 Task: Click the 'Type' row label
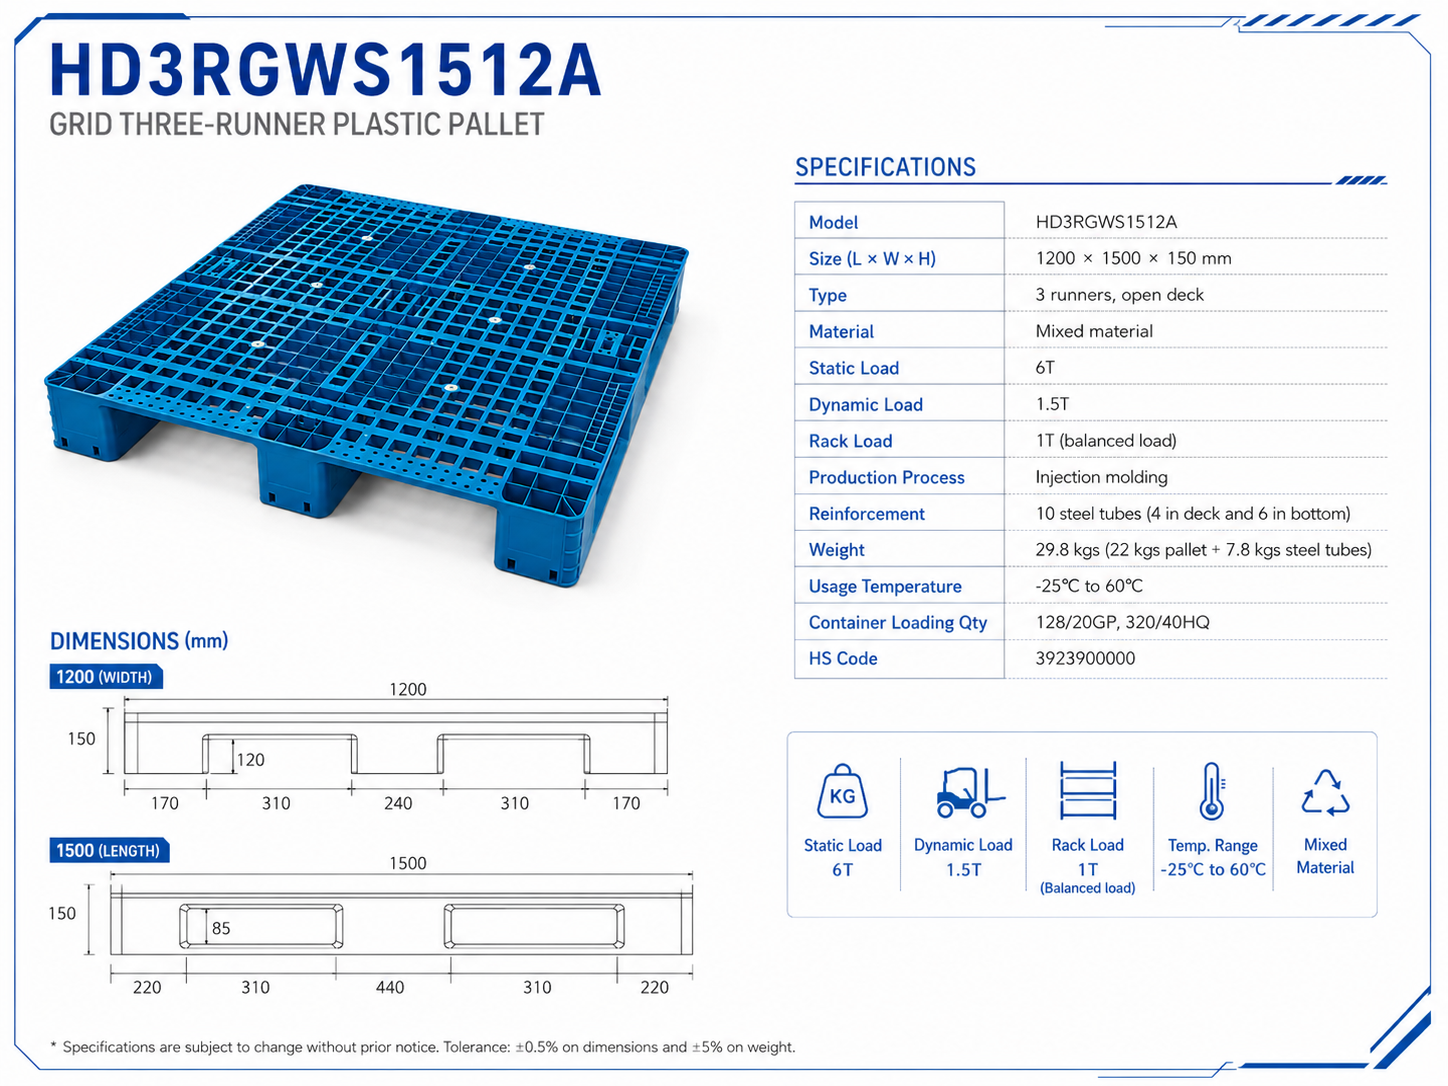[827, 295]
